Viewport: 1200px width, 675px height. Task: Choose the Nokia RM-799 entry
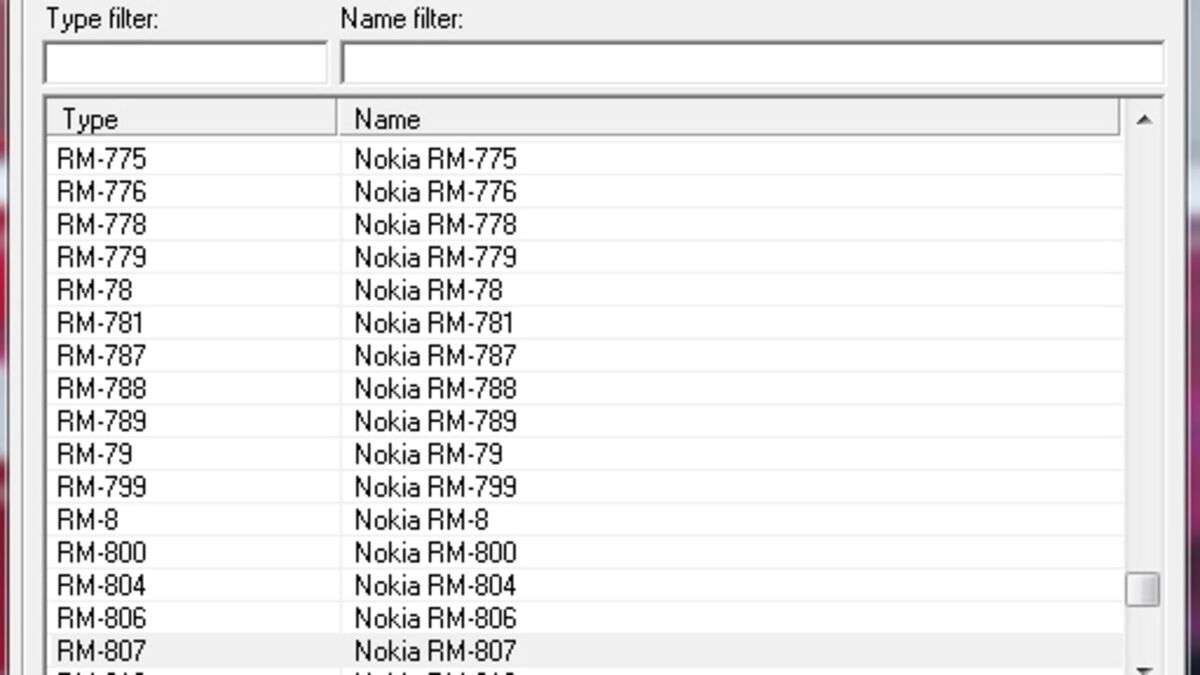435,487
